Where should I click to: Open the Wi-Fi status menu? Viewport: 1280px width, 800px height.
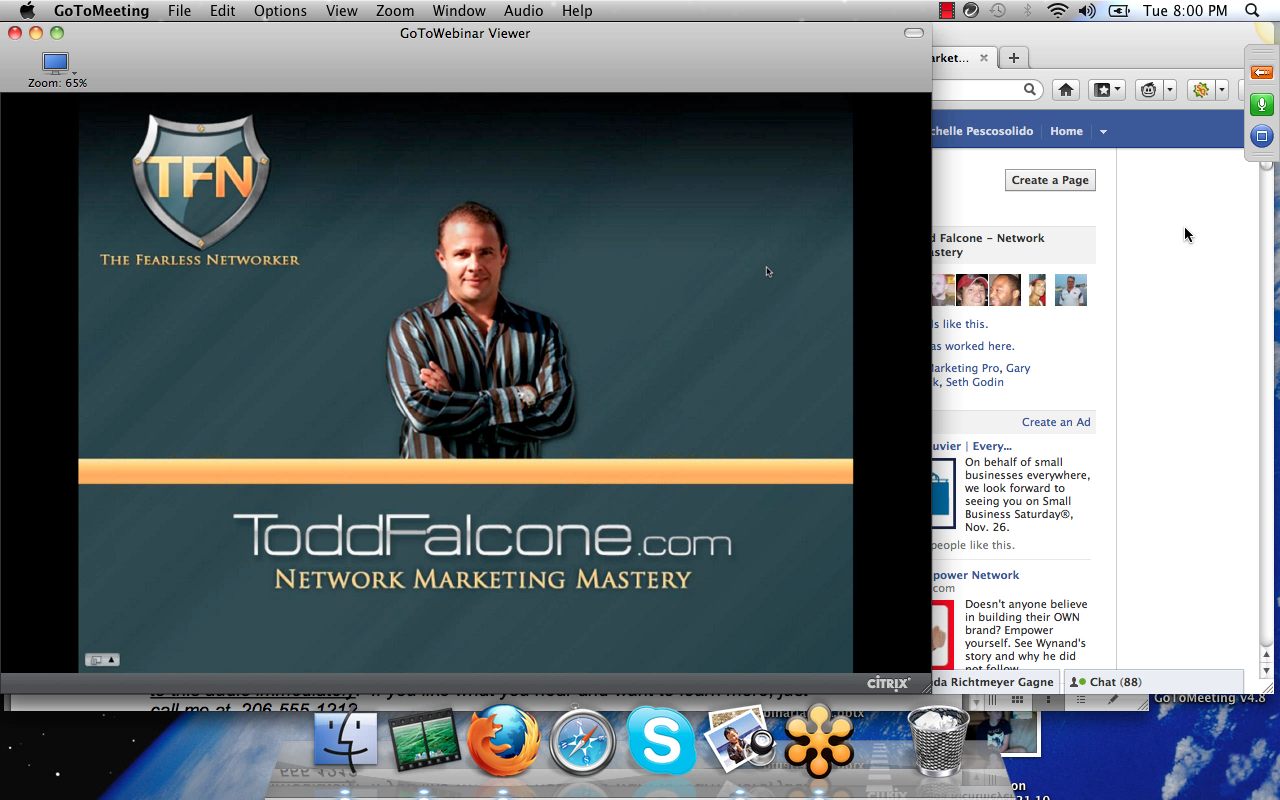point(1057,11)
